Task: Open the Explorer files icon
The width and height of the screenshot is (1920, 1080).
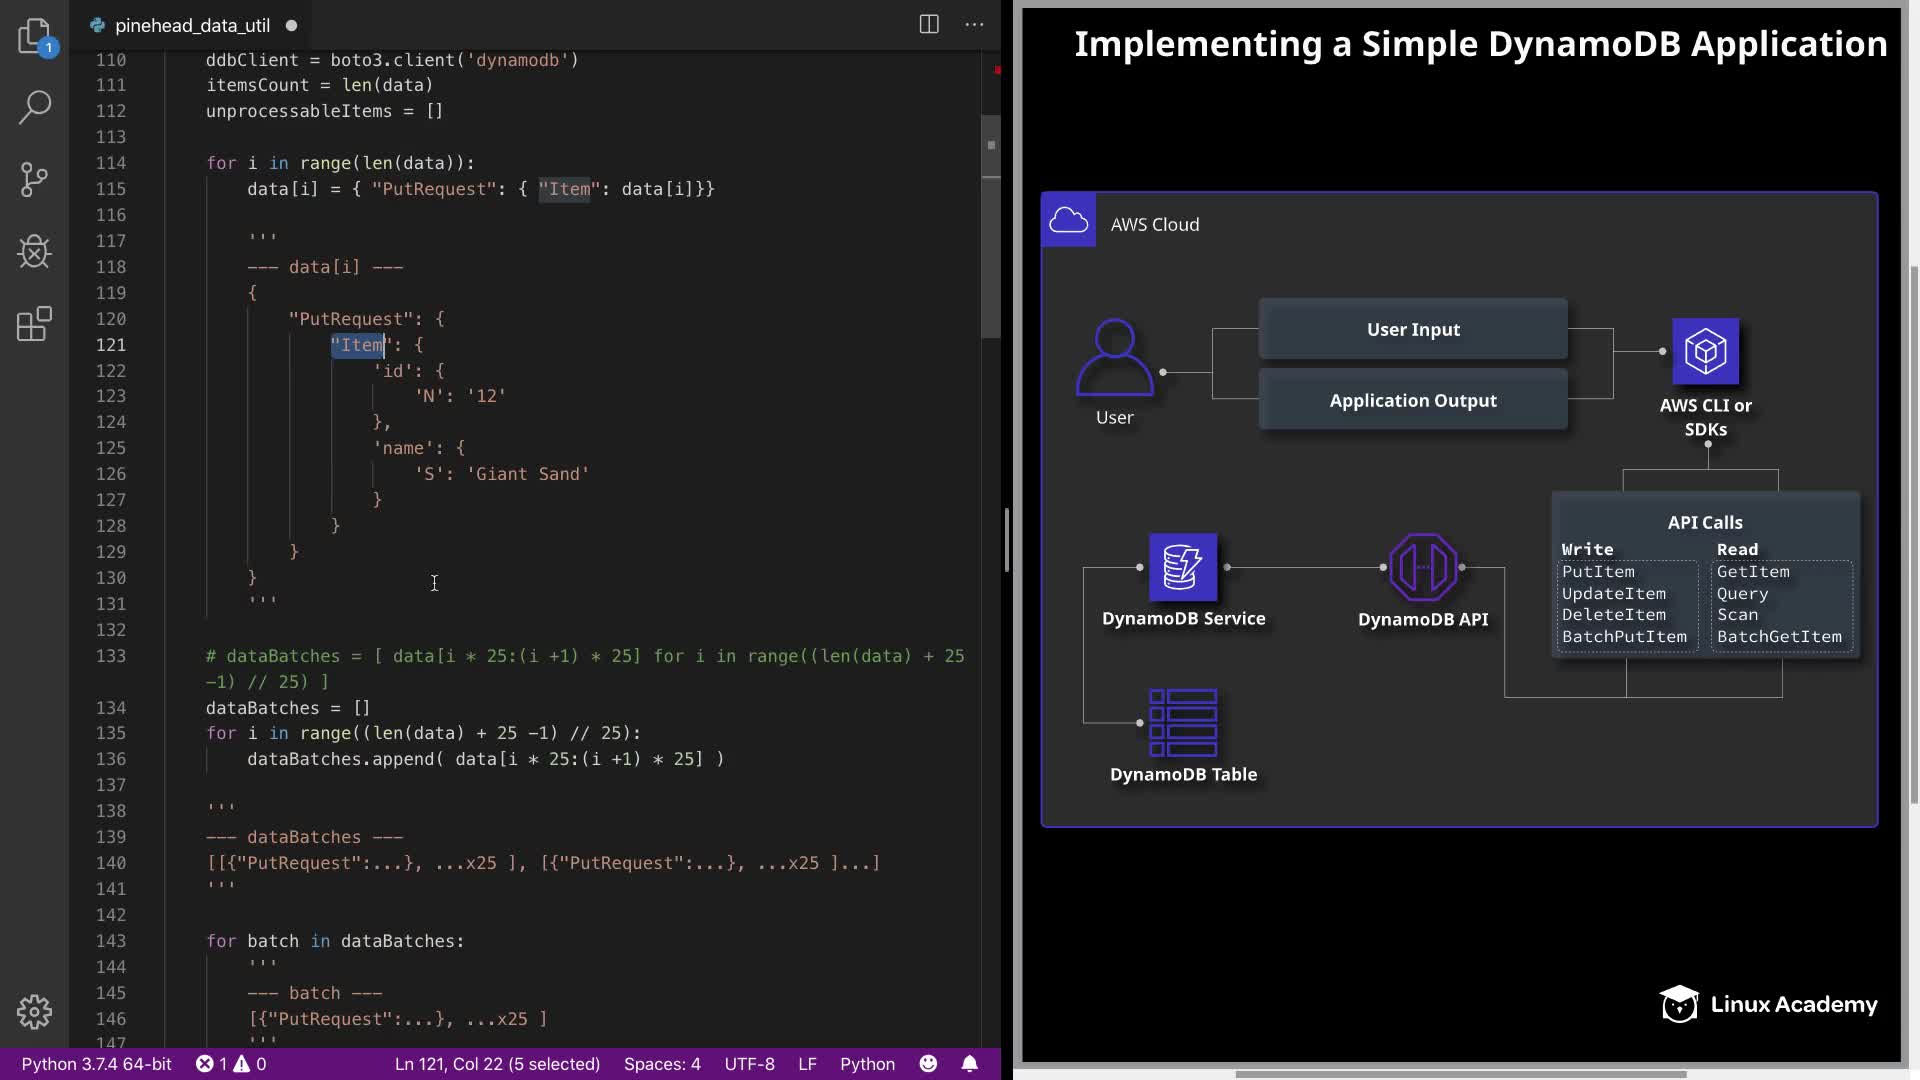Action: pos(35,37)
